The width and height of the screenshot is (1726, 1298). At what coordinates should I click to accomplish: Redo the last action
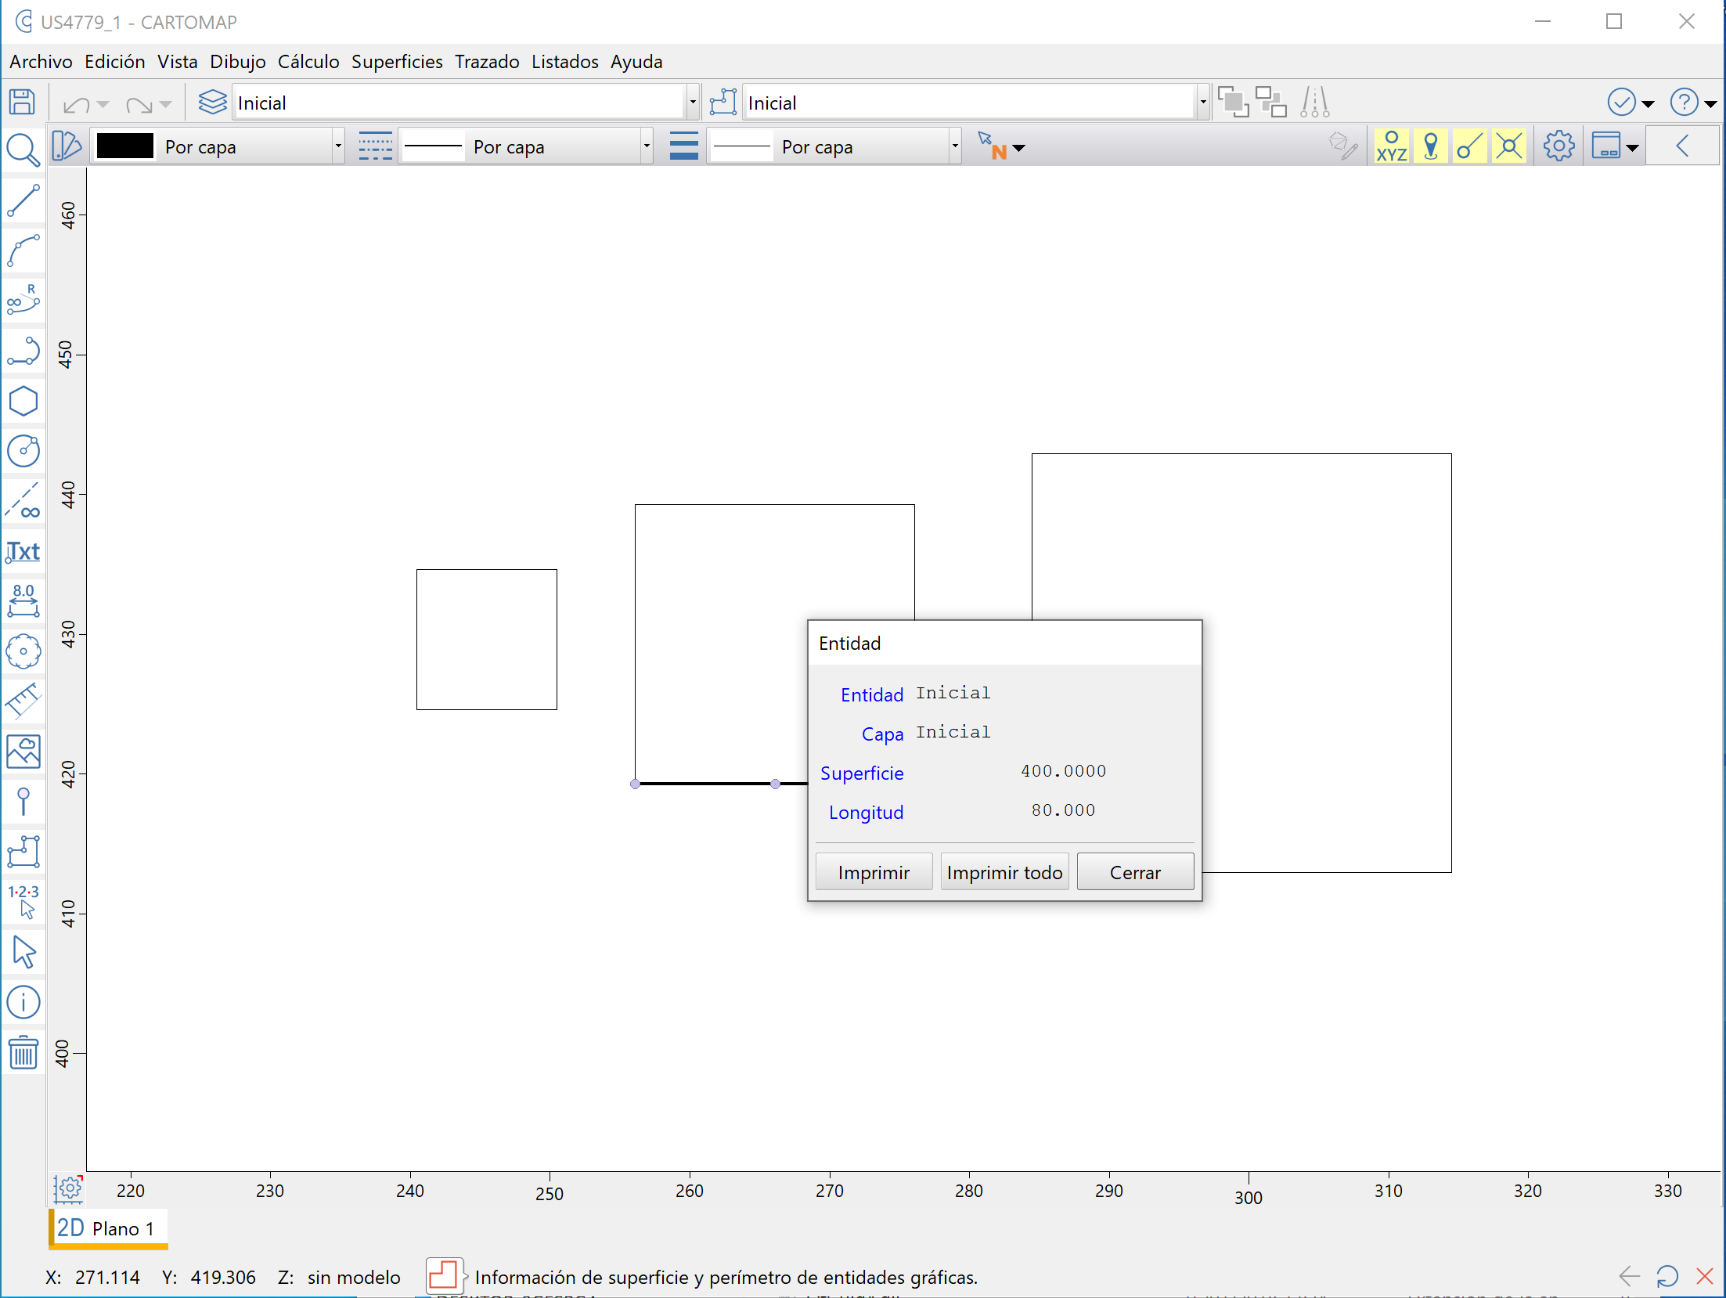[139, 104]
